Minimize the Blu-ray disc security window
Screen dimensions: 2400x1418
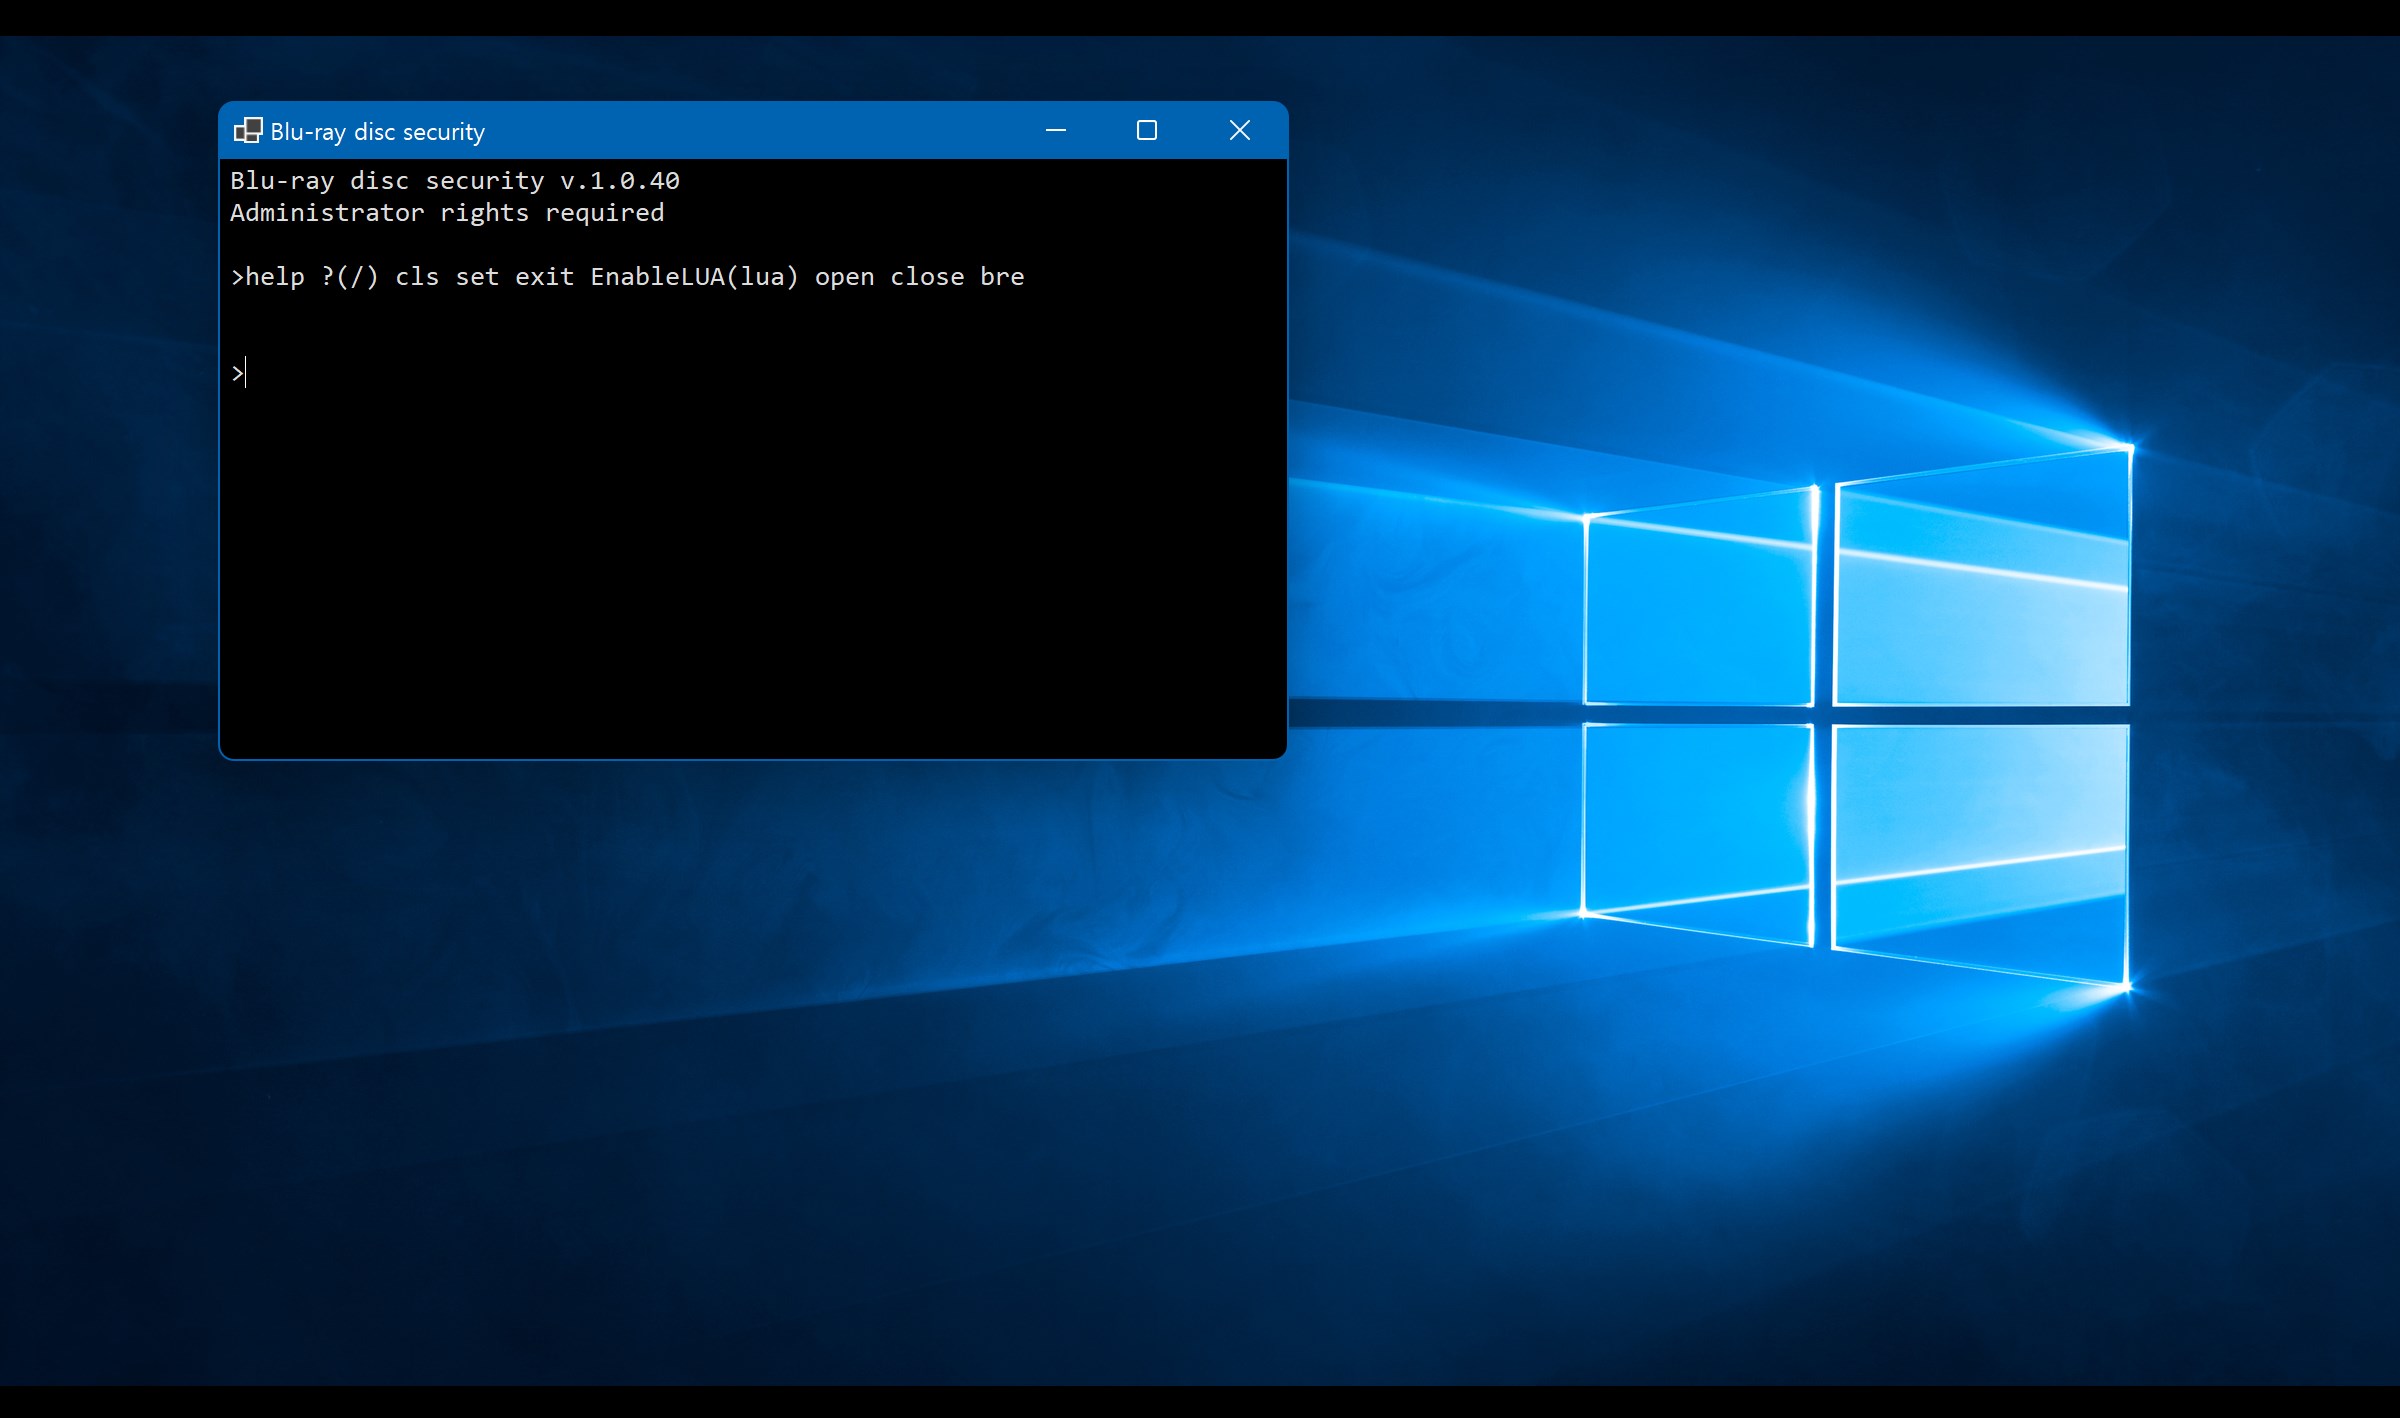[x=1055, y=131]
